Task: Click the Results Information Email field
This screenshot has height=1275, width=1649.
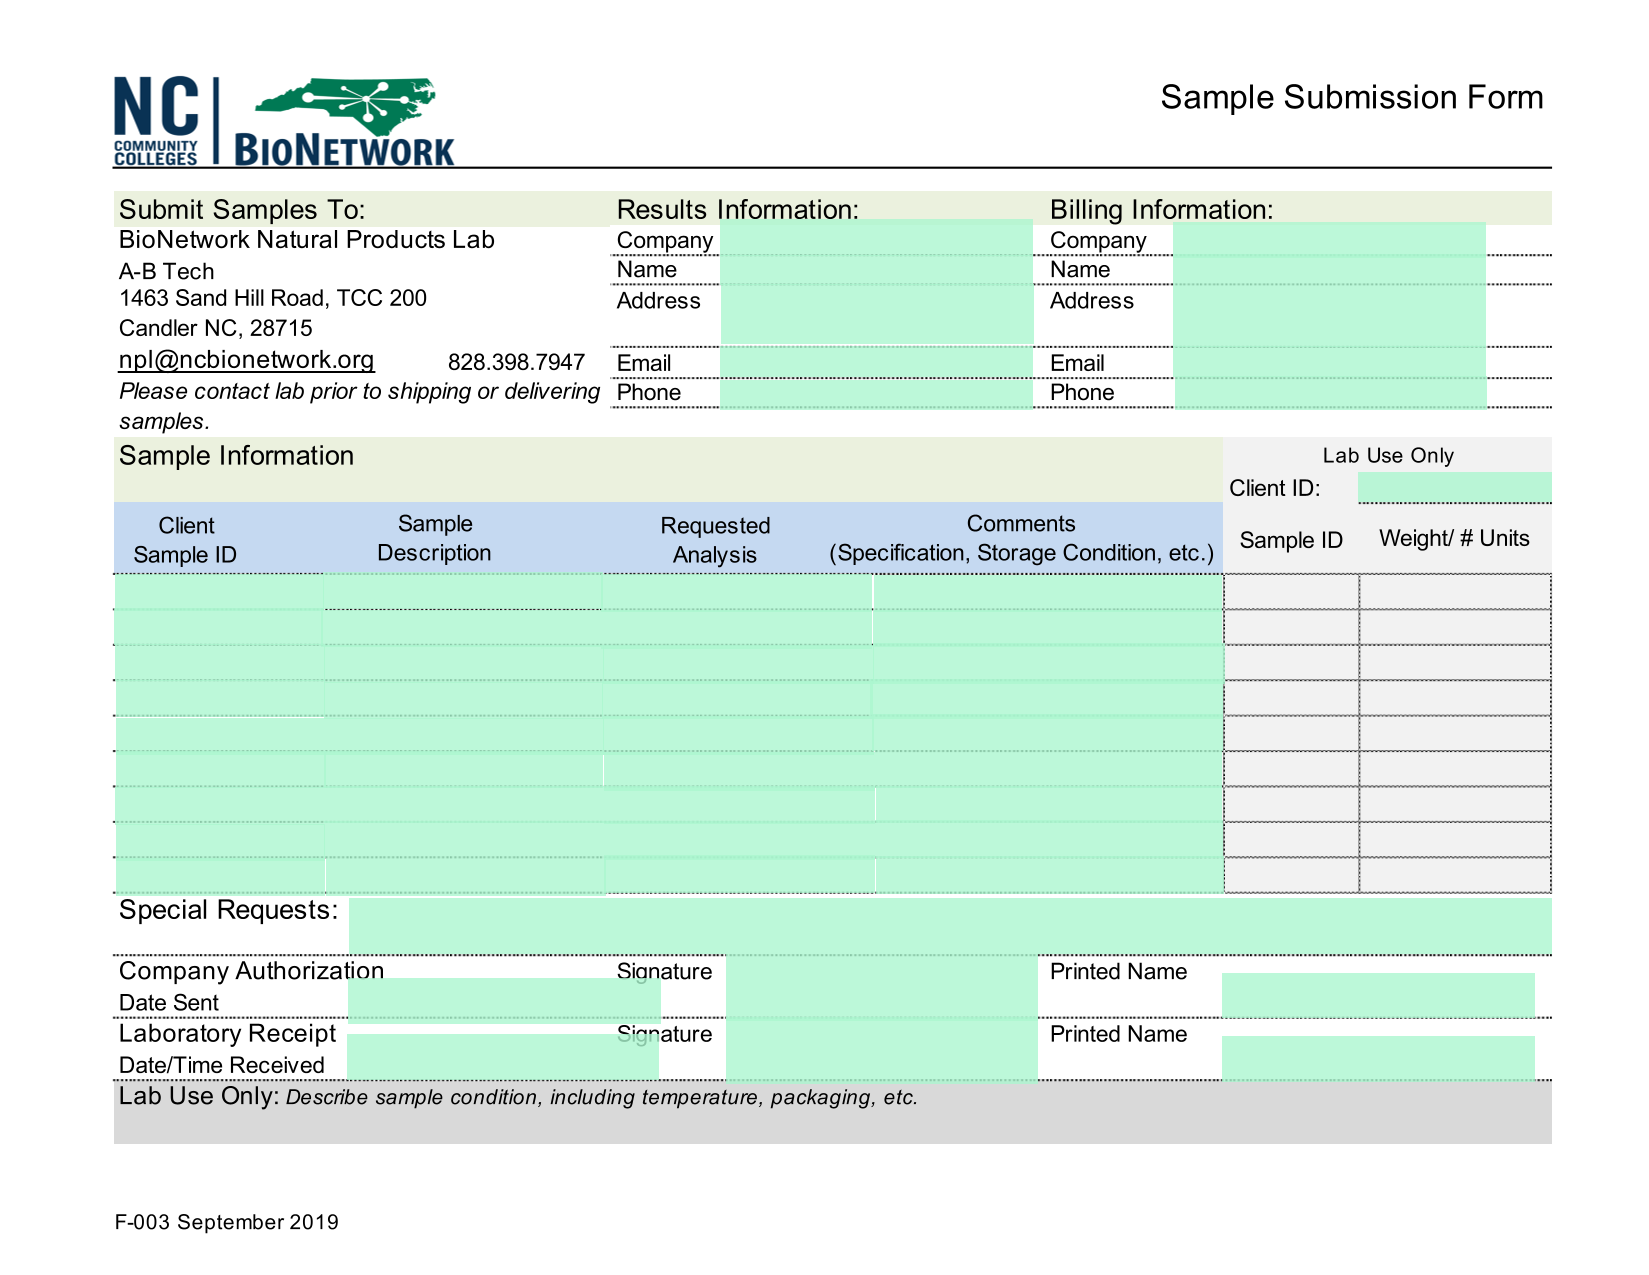Action: point(876,363)
